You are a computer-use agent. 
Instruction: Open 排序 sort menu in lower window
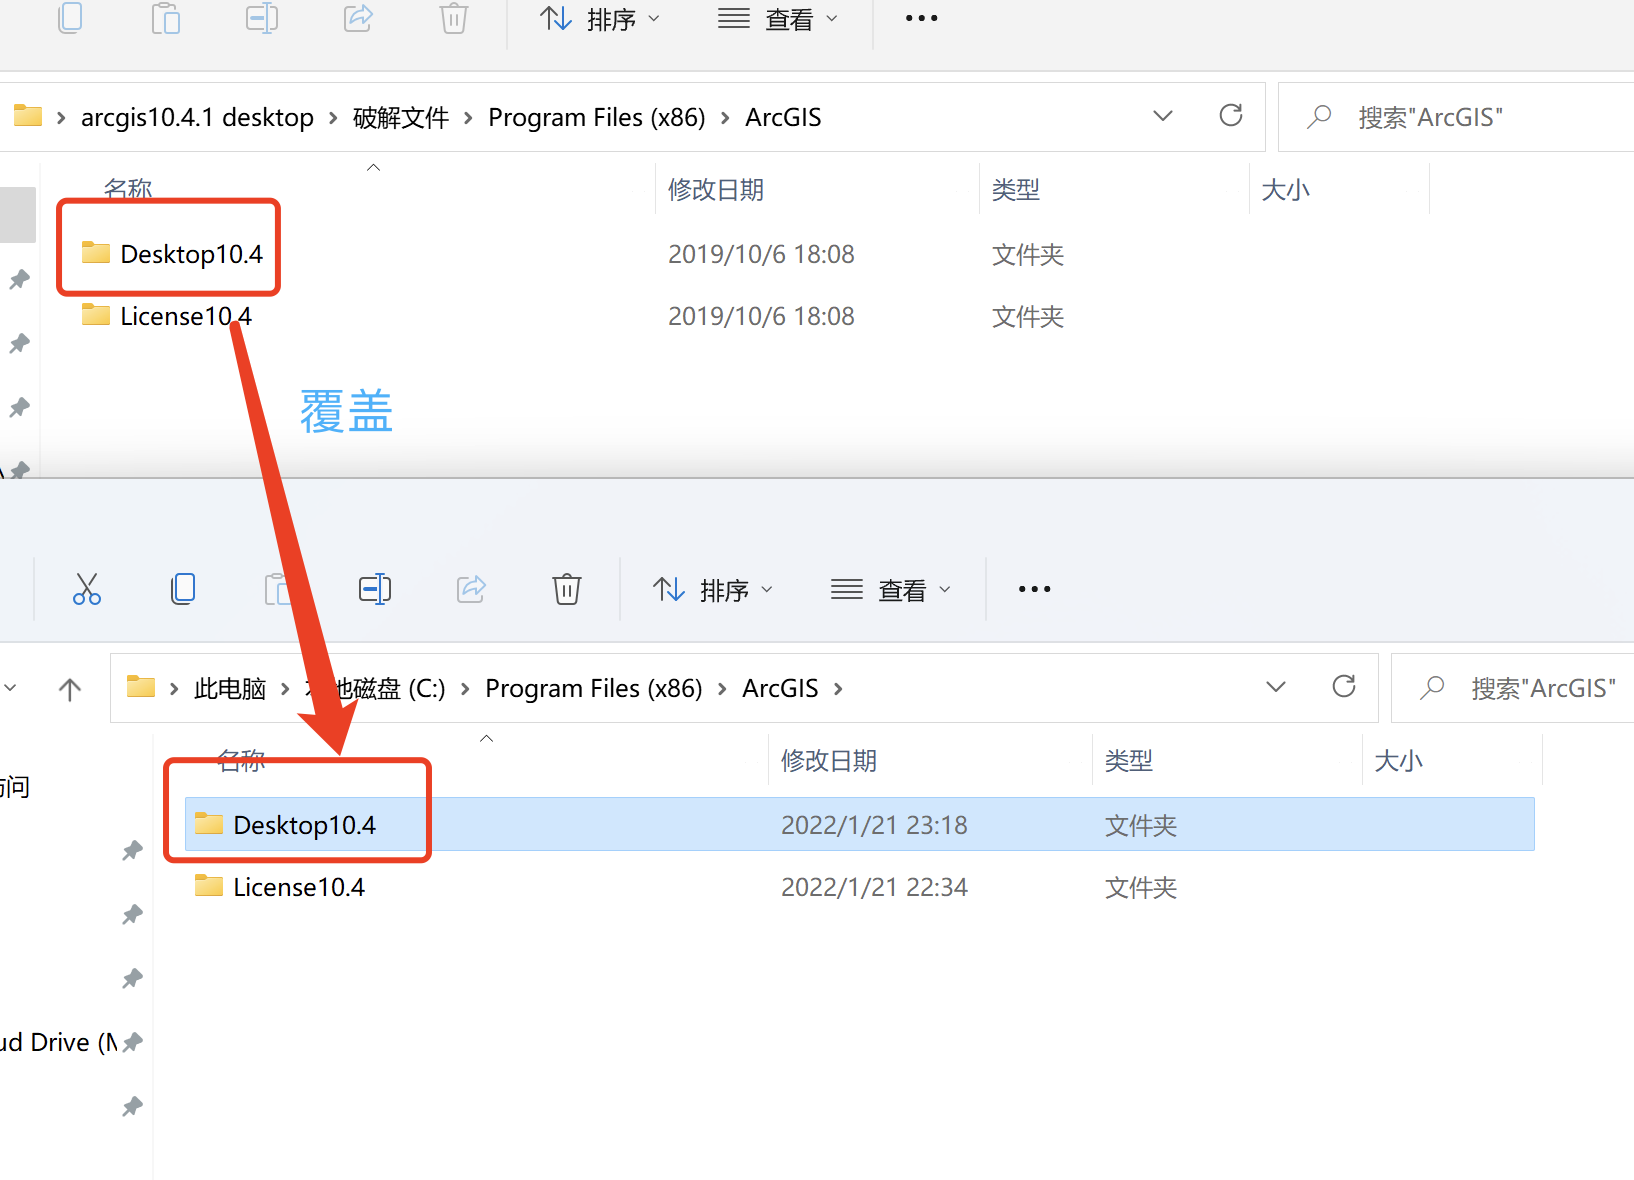click(x=713, y=590)
